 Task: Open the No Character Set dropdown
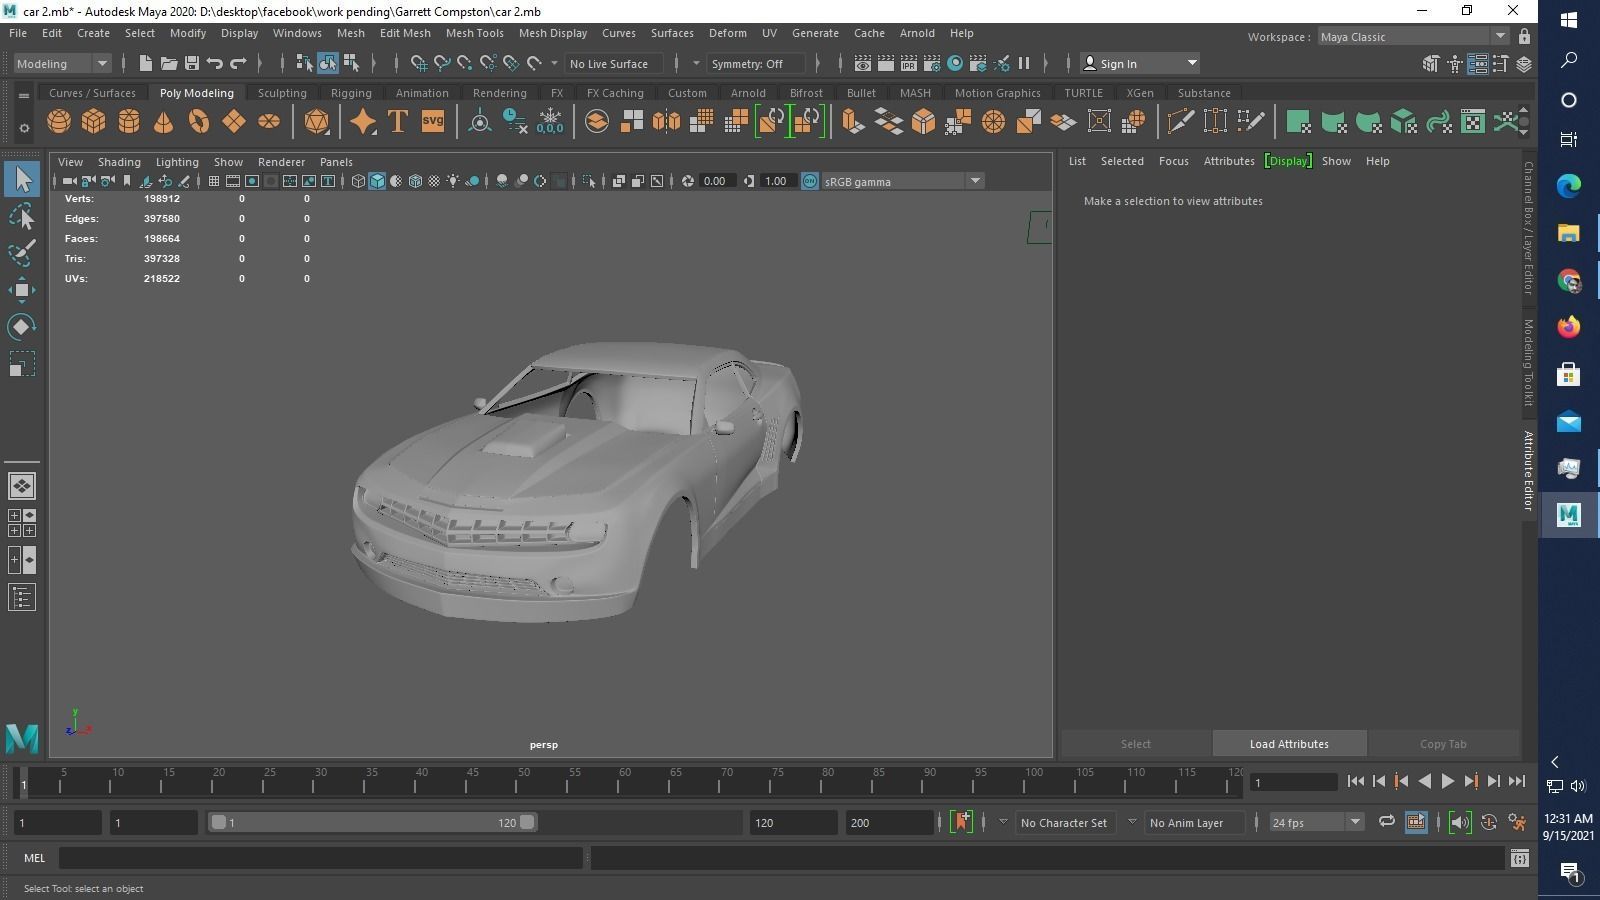[1064, 822]
